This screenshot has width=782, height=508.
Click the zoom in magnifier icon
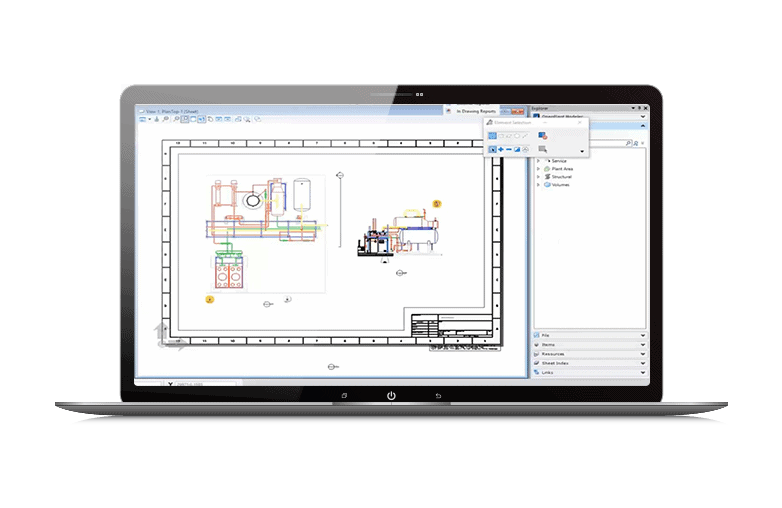coord(167,119)
